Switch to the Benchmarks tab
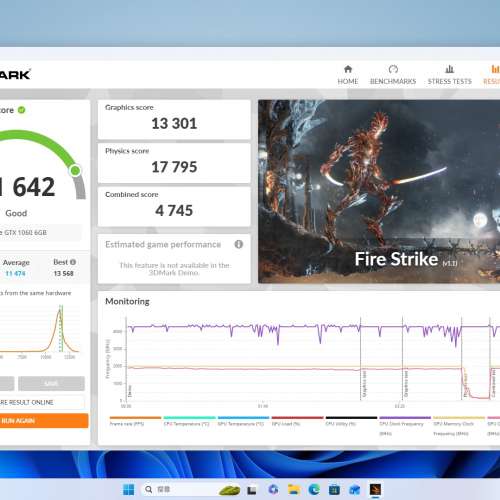 393,75
